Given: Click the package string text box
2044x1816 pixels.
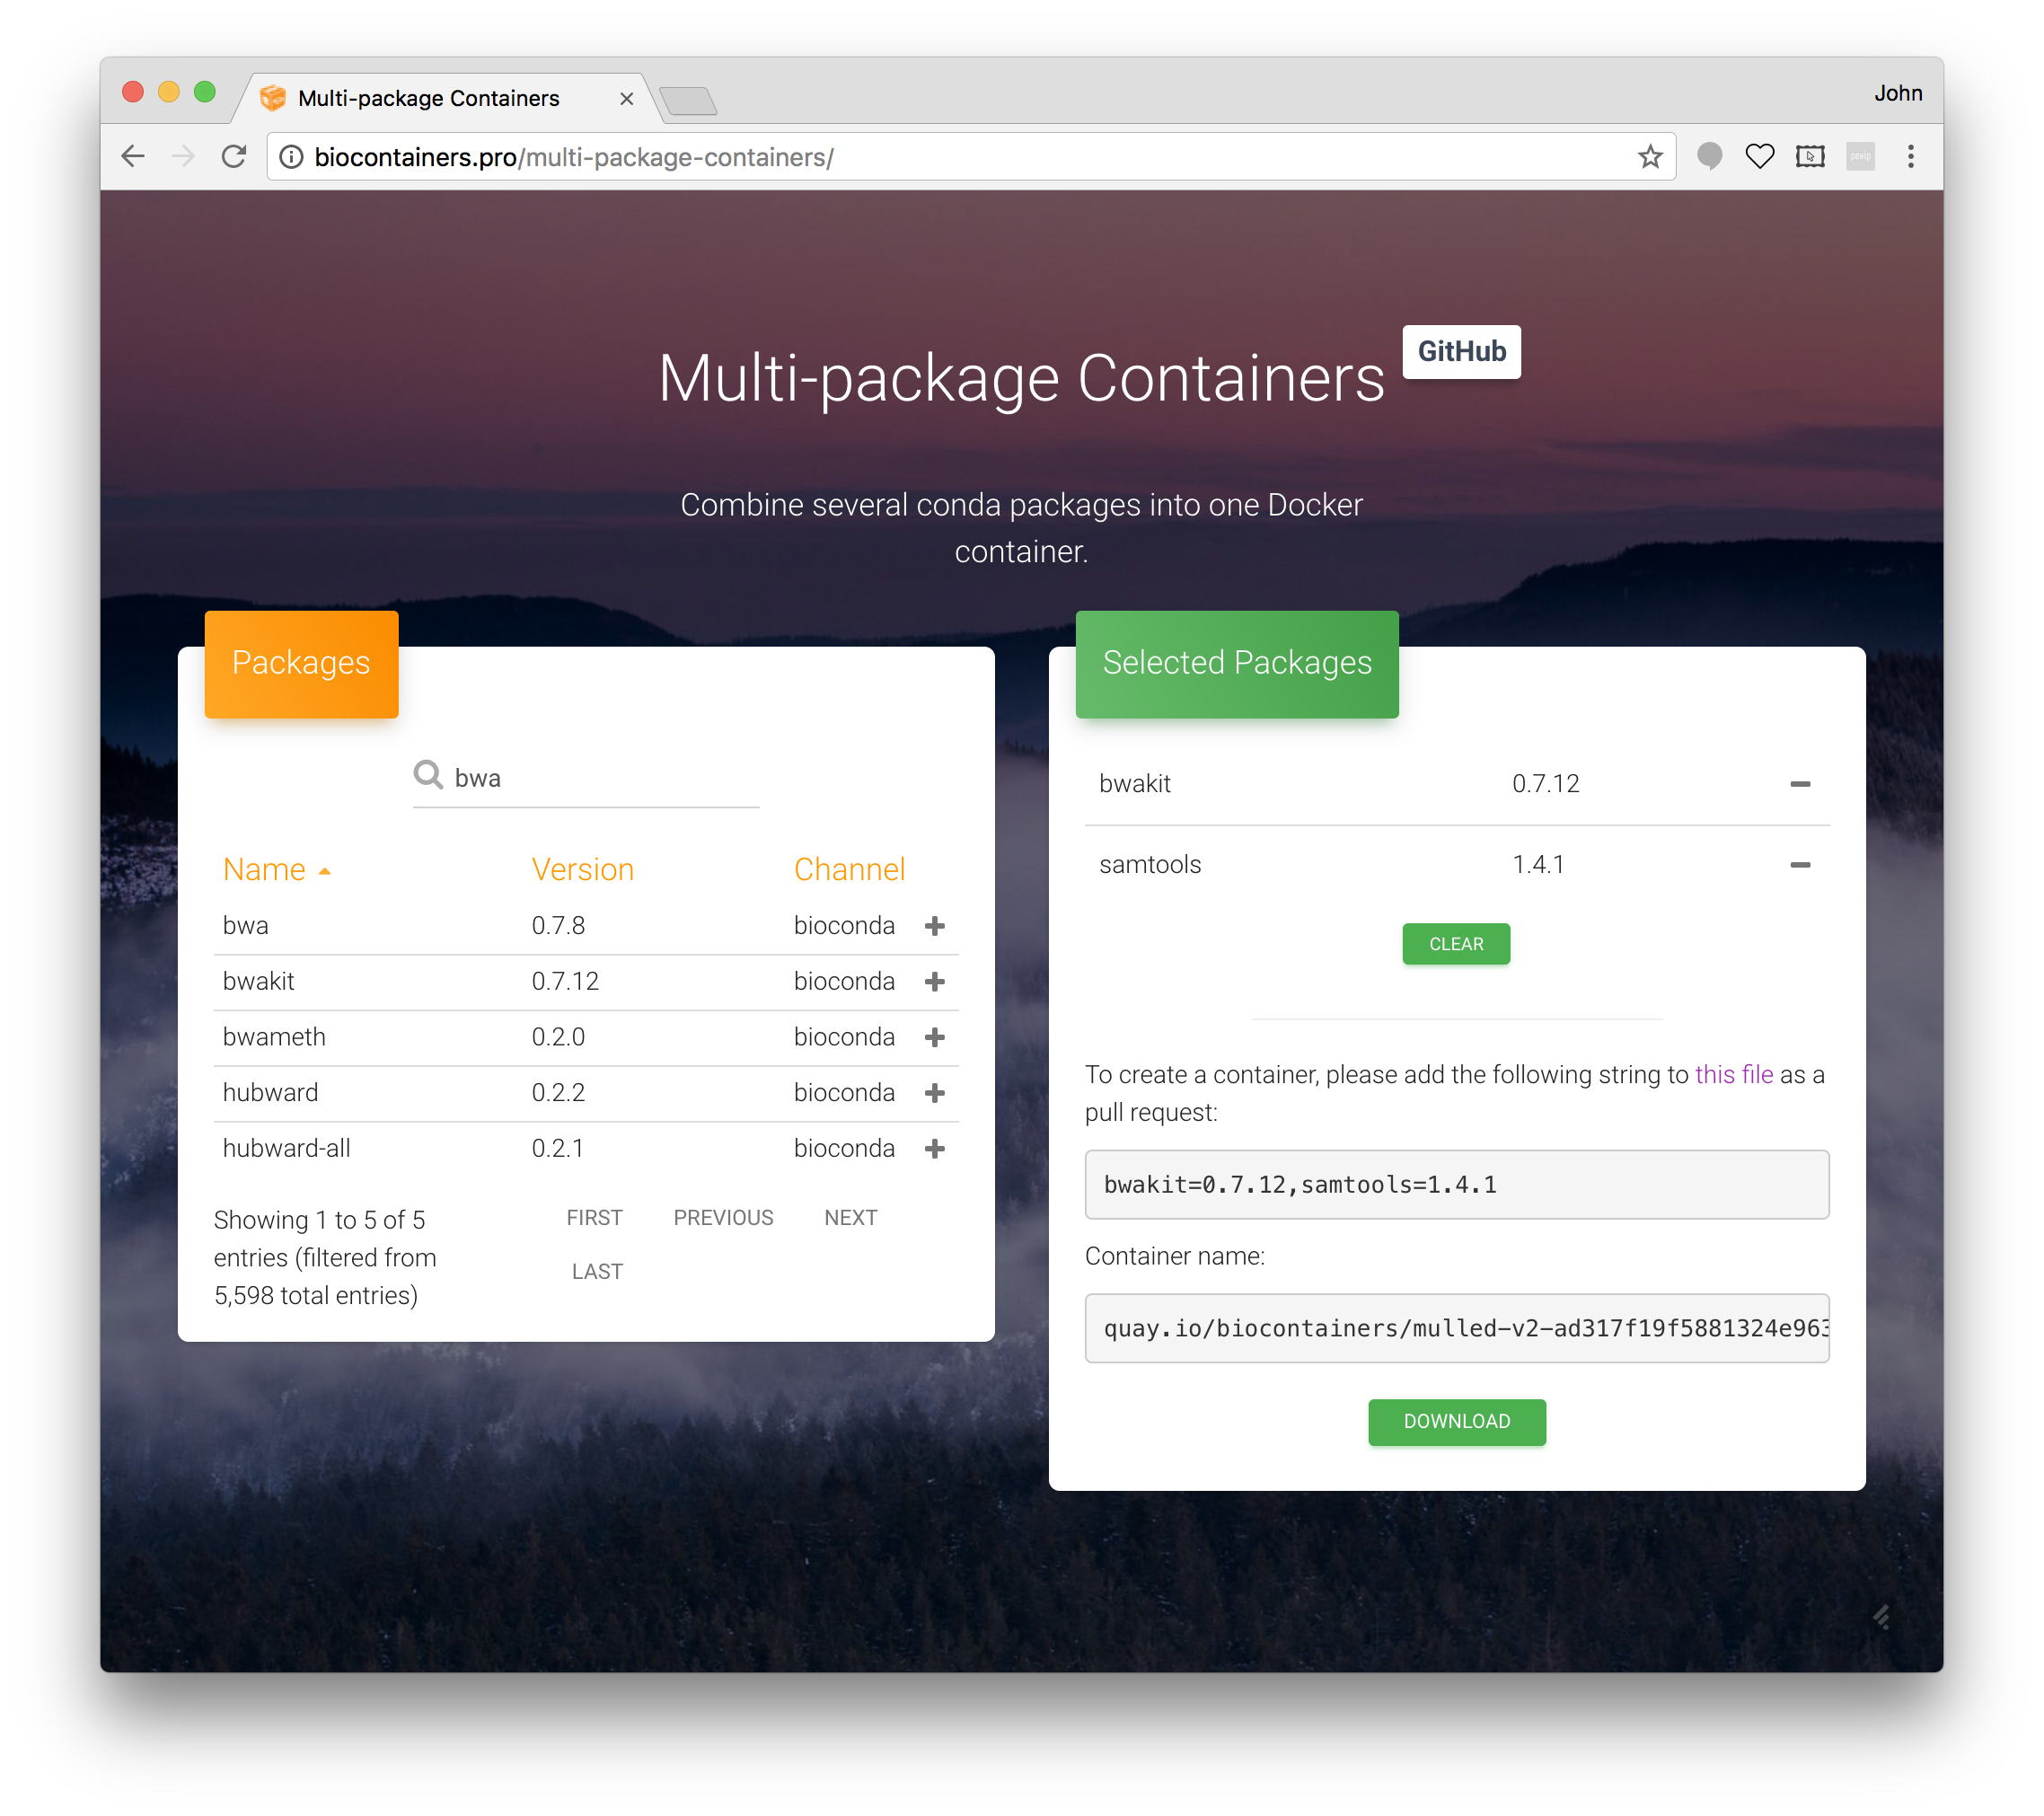Looking at the screenshot, I should coord(1457,1184).
